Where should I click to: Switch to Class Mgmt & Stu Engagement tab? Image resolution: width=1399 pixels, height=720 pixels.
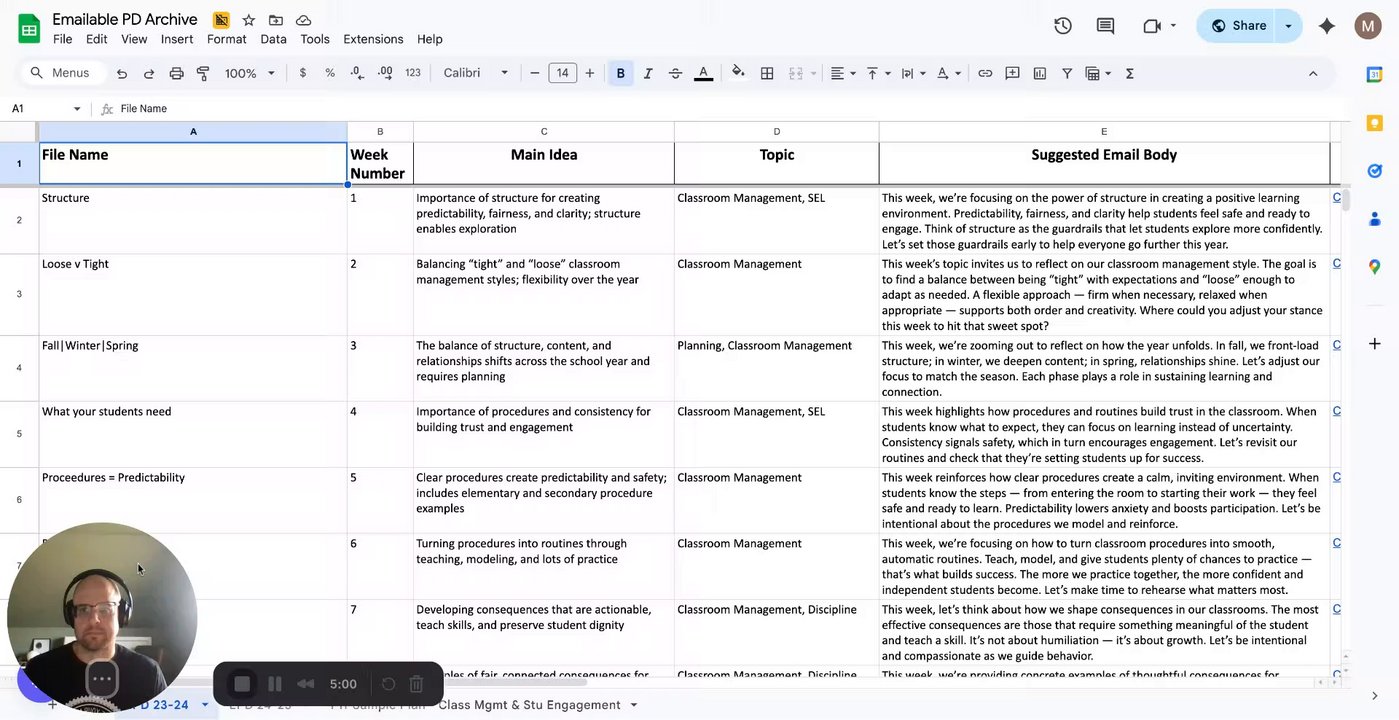(530, 705)
